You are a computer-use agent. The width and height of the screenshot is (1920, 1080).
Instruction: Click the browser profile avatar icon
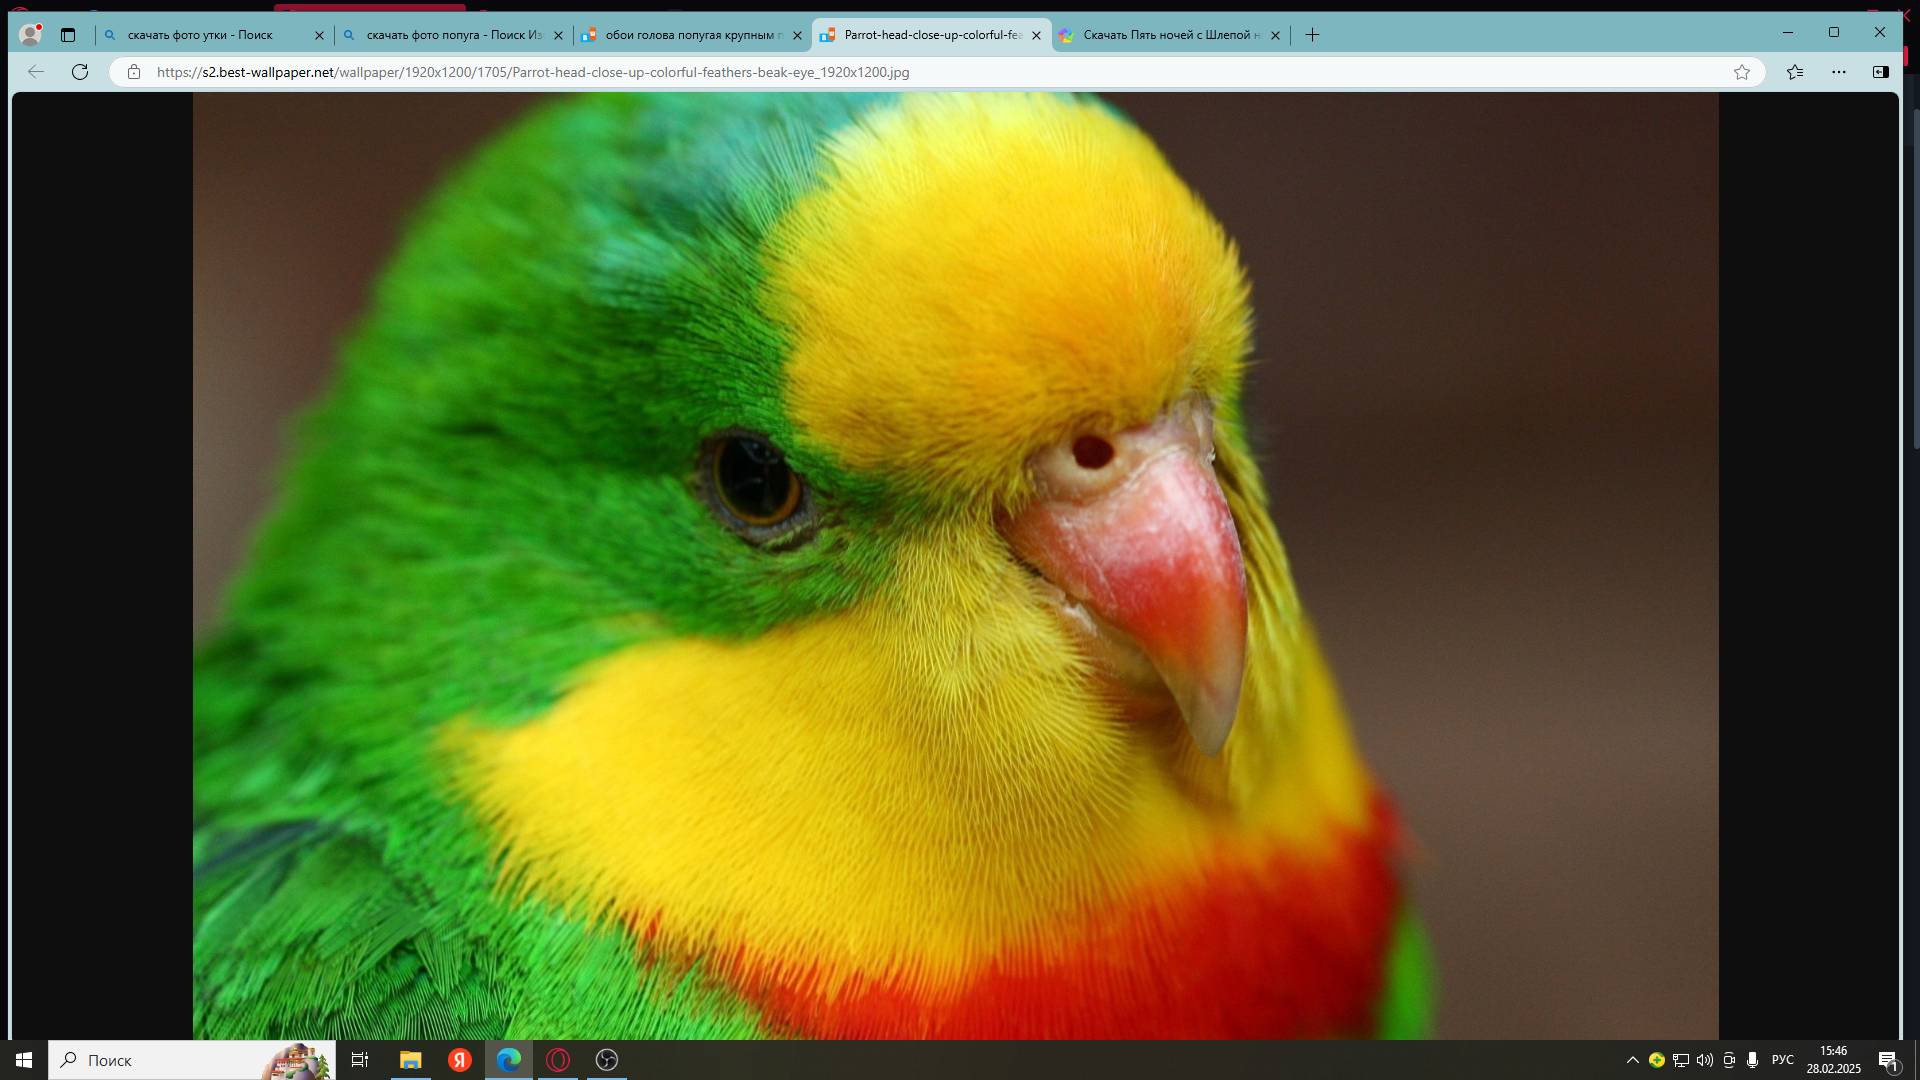[30, 35]
